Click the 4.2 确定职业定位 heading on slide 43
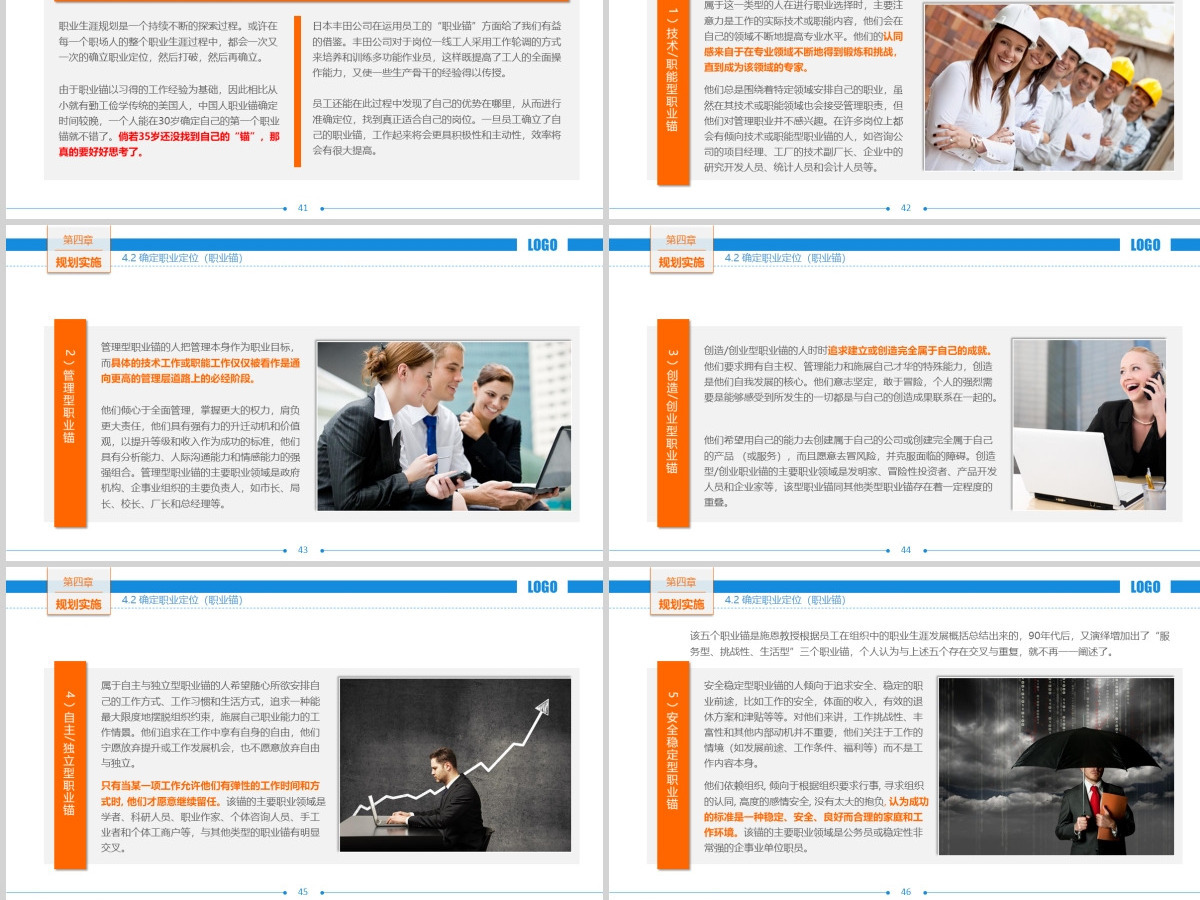Viewport: 1200px width, 900px height. [182, 258]
